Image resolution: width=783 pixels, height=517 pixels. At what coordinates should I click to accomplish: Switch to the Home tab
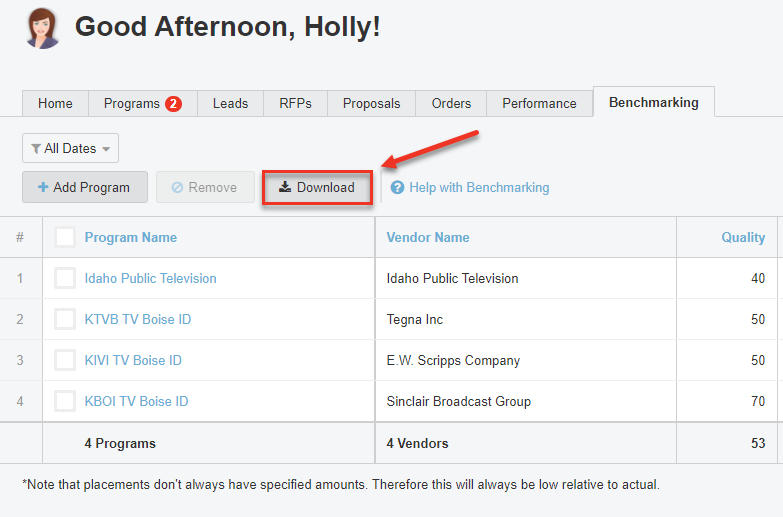pyautogui.click(x=55, y=104)
